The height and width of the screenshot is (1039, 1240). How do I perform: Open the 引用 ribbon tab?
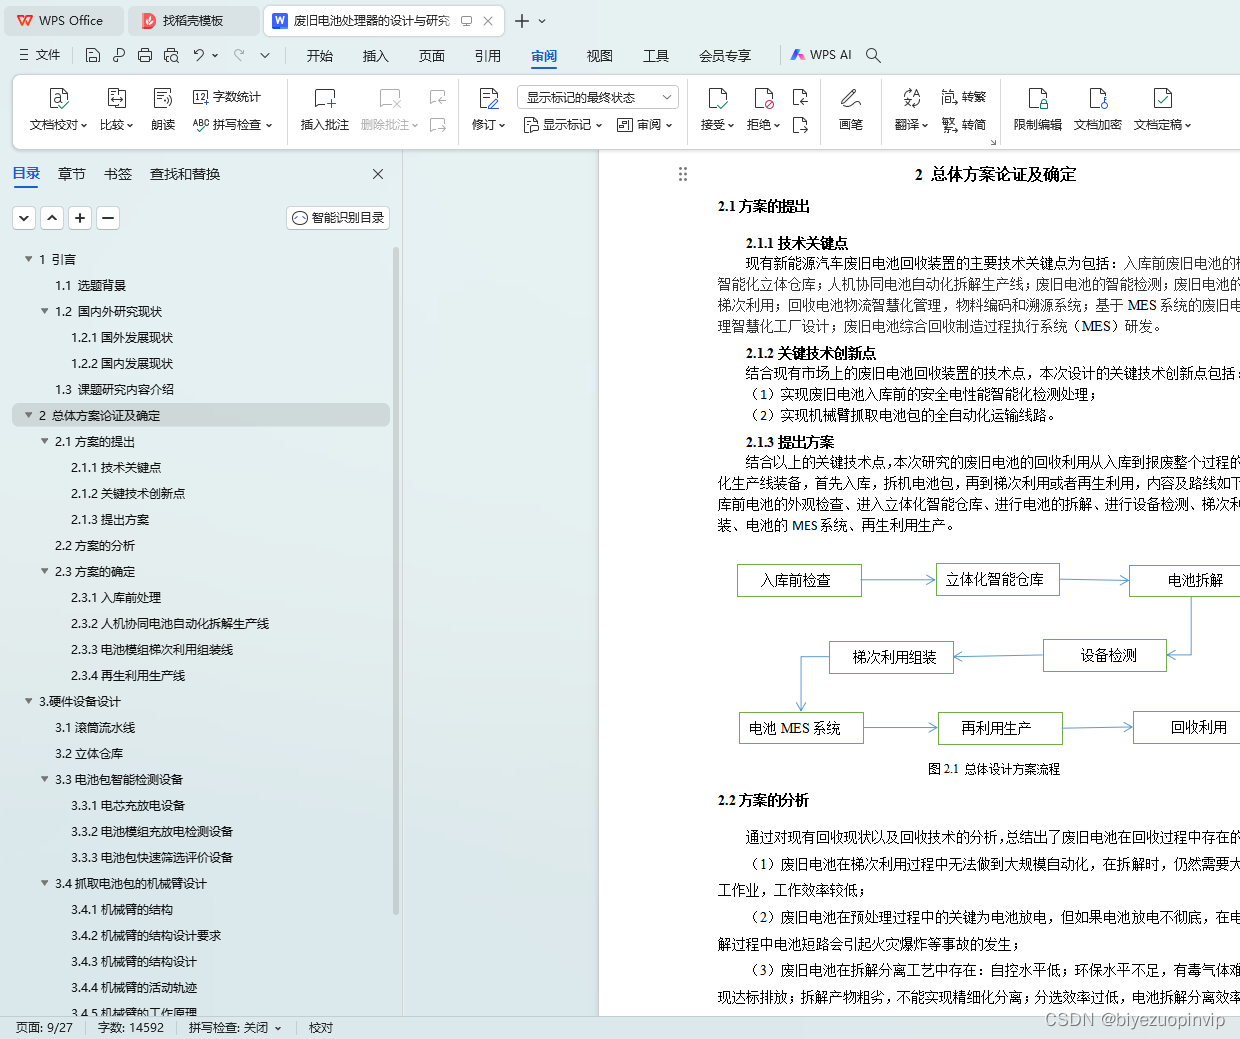point(488,56)
